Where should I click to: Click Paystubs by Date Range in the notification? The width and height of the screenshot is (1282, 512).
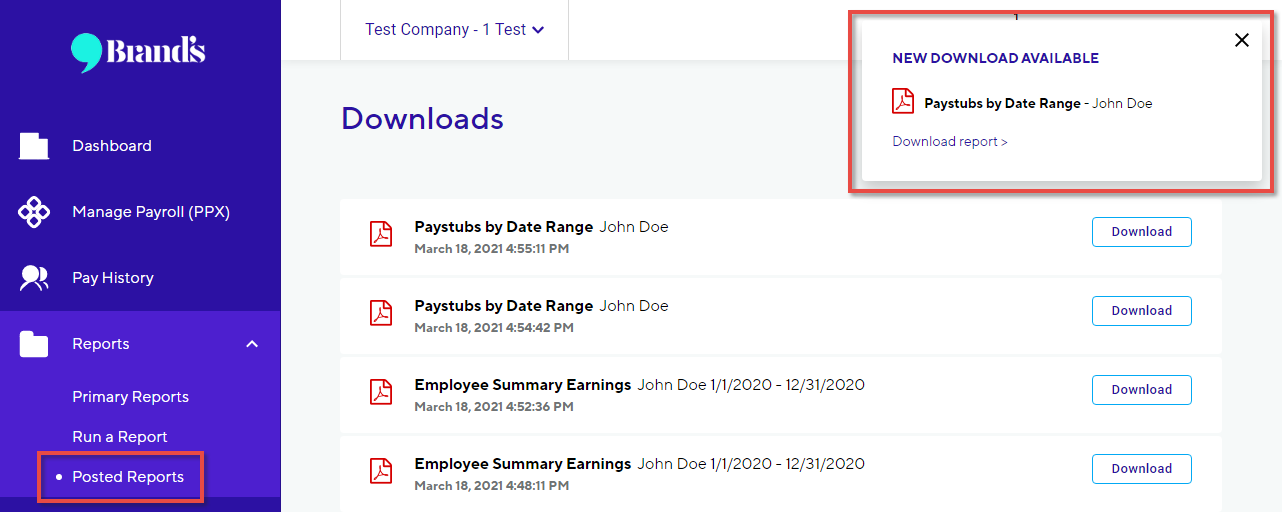(x=1002, y=103)
